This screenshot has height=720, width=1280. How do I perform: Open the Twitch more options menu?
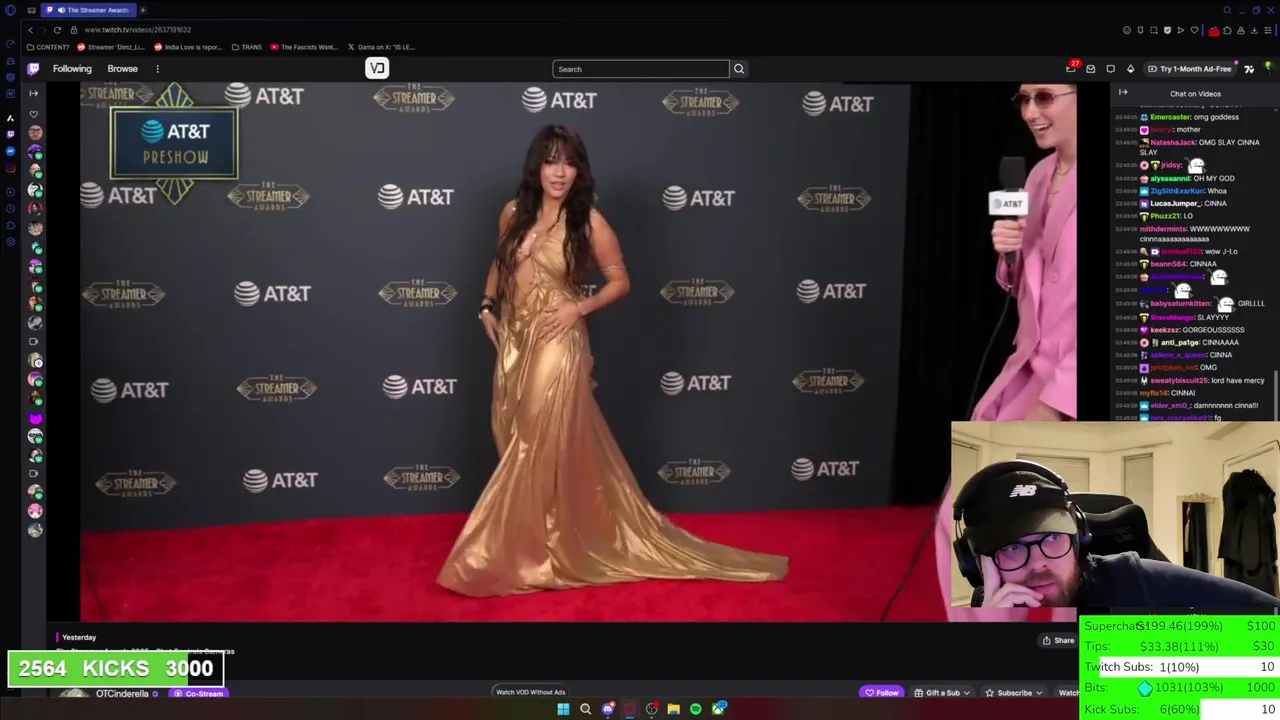157,69
